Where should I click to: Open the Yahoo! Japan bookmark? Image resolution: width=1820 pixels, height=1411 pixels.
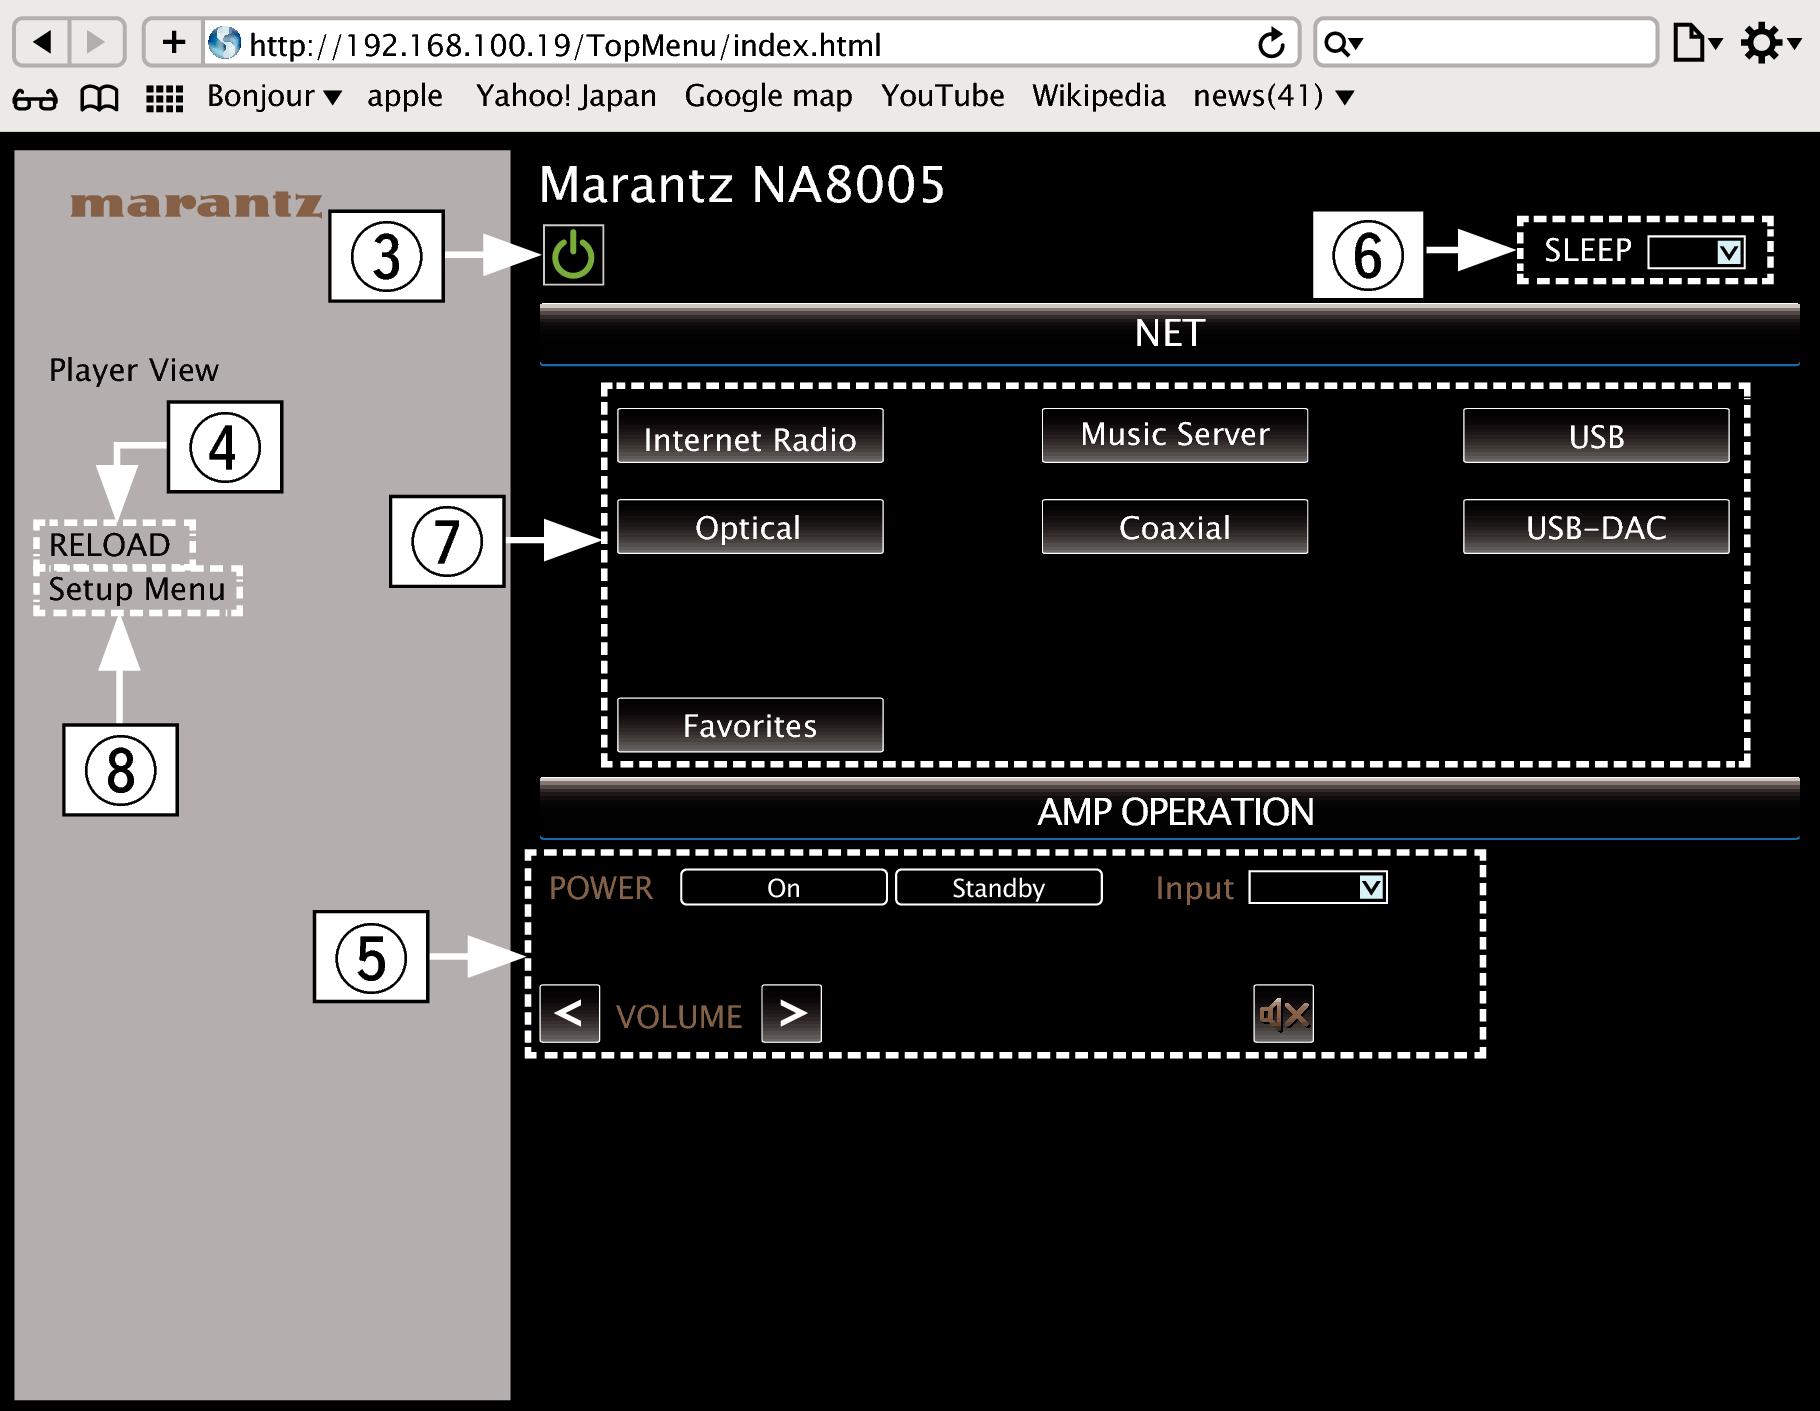pos(566,96)
